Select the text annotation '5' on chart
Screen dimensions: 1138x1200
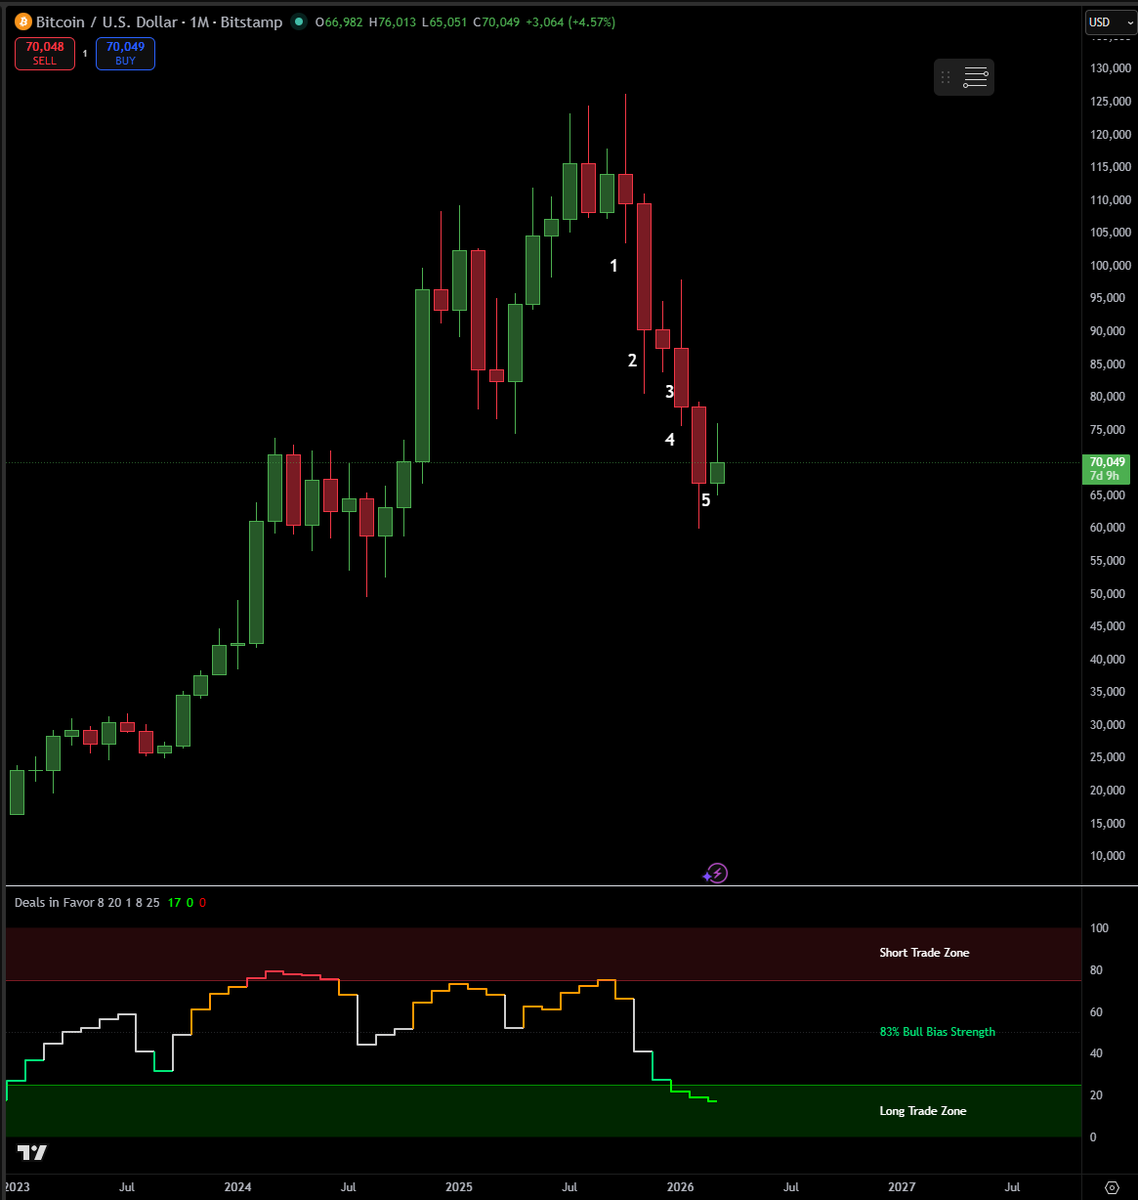point(706,500)
